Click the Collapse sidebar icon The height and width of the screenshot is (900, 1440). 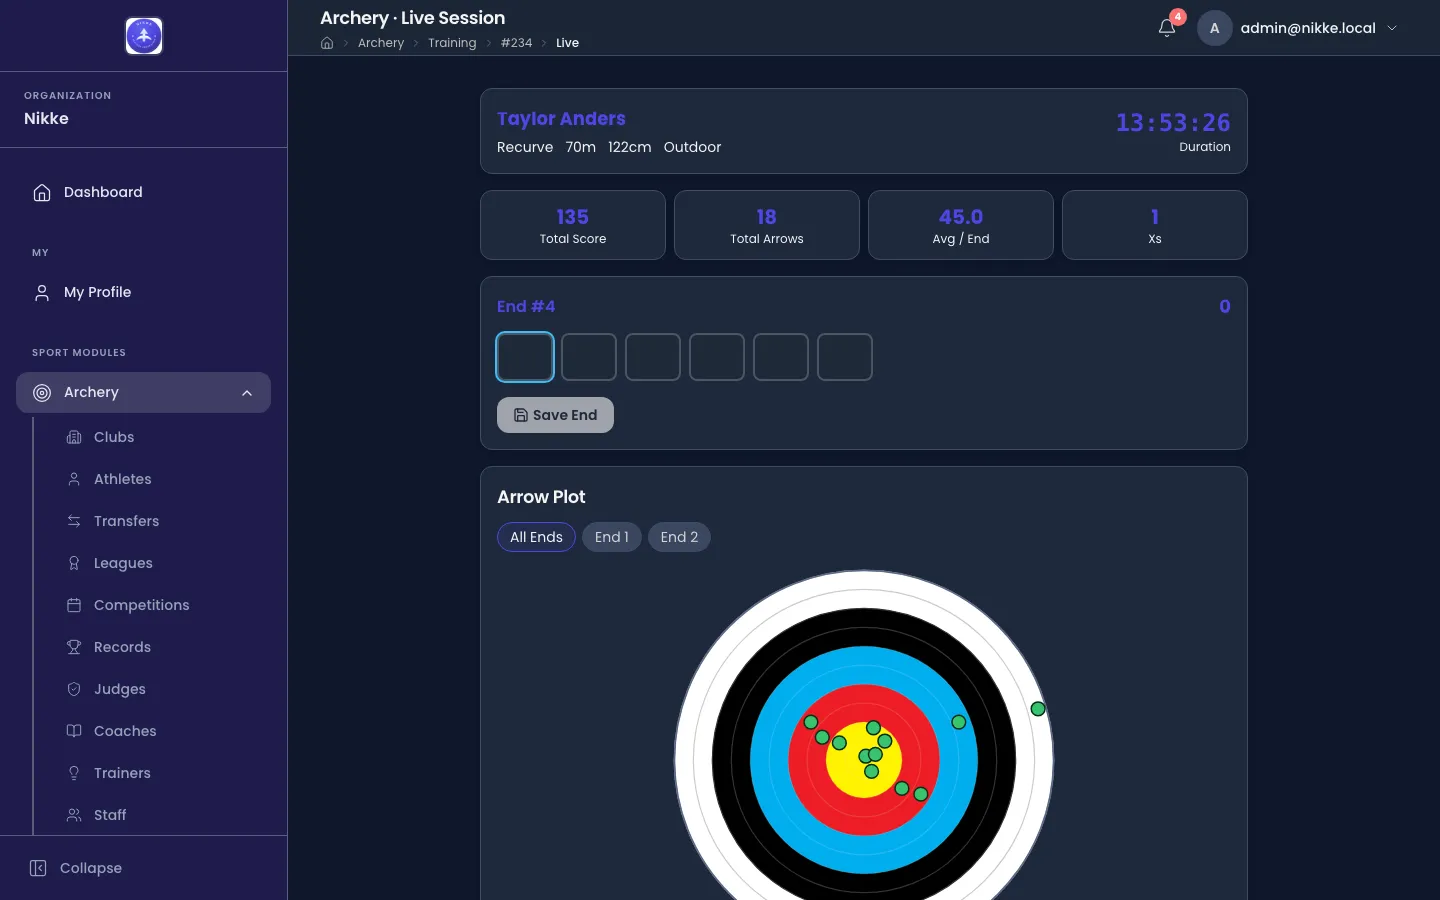click(38, 868)
